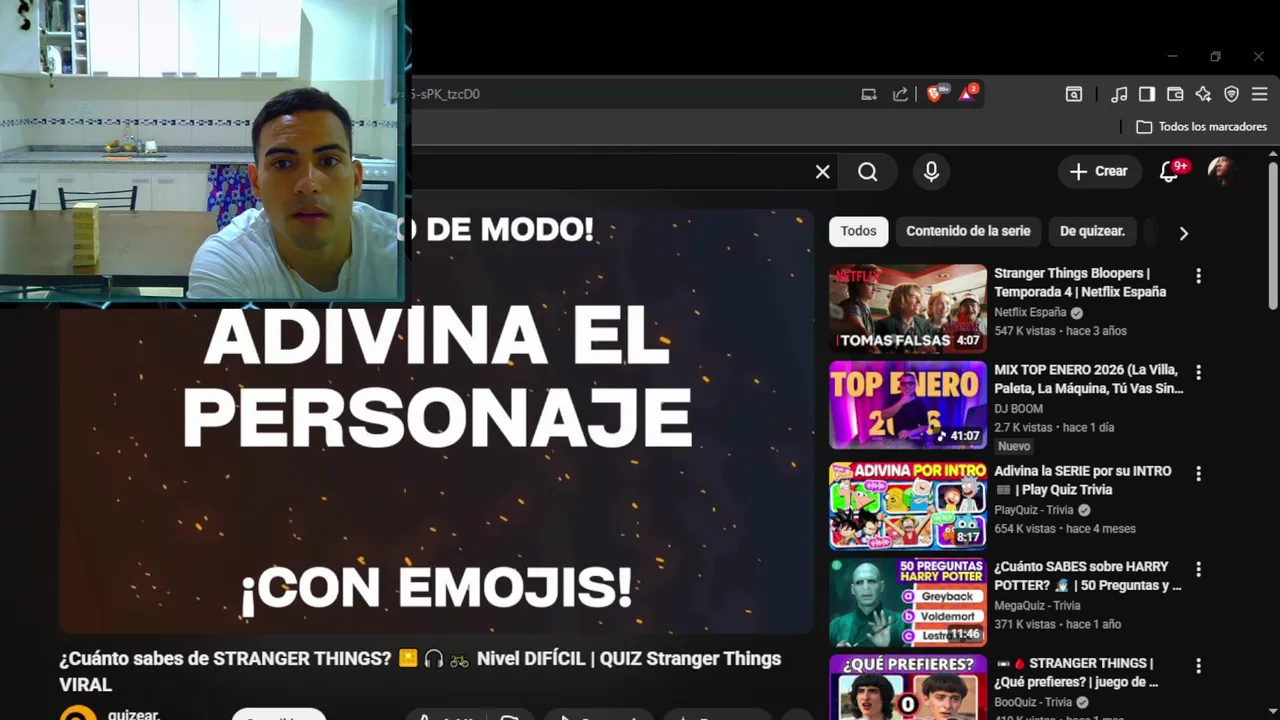Open the HARRY POTTER quiz thumbnail
This screenshot has height=720, width=1280.
[x=908, y=602]
